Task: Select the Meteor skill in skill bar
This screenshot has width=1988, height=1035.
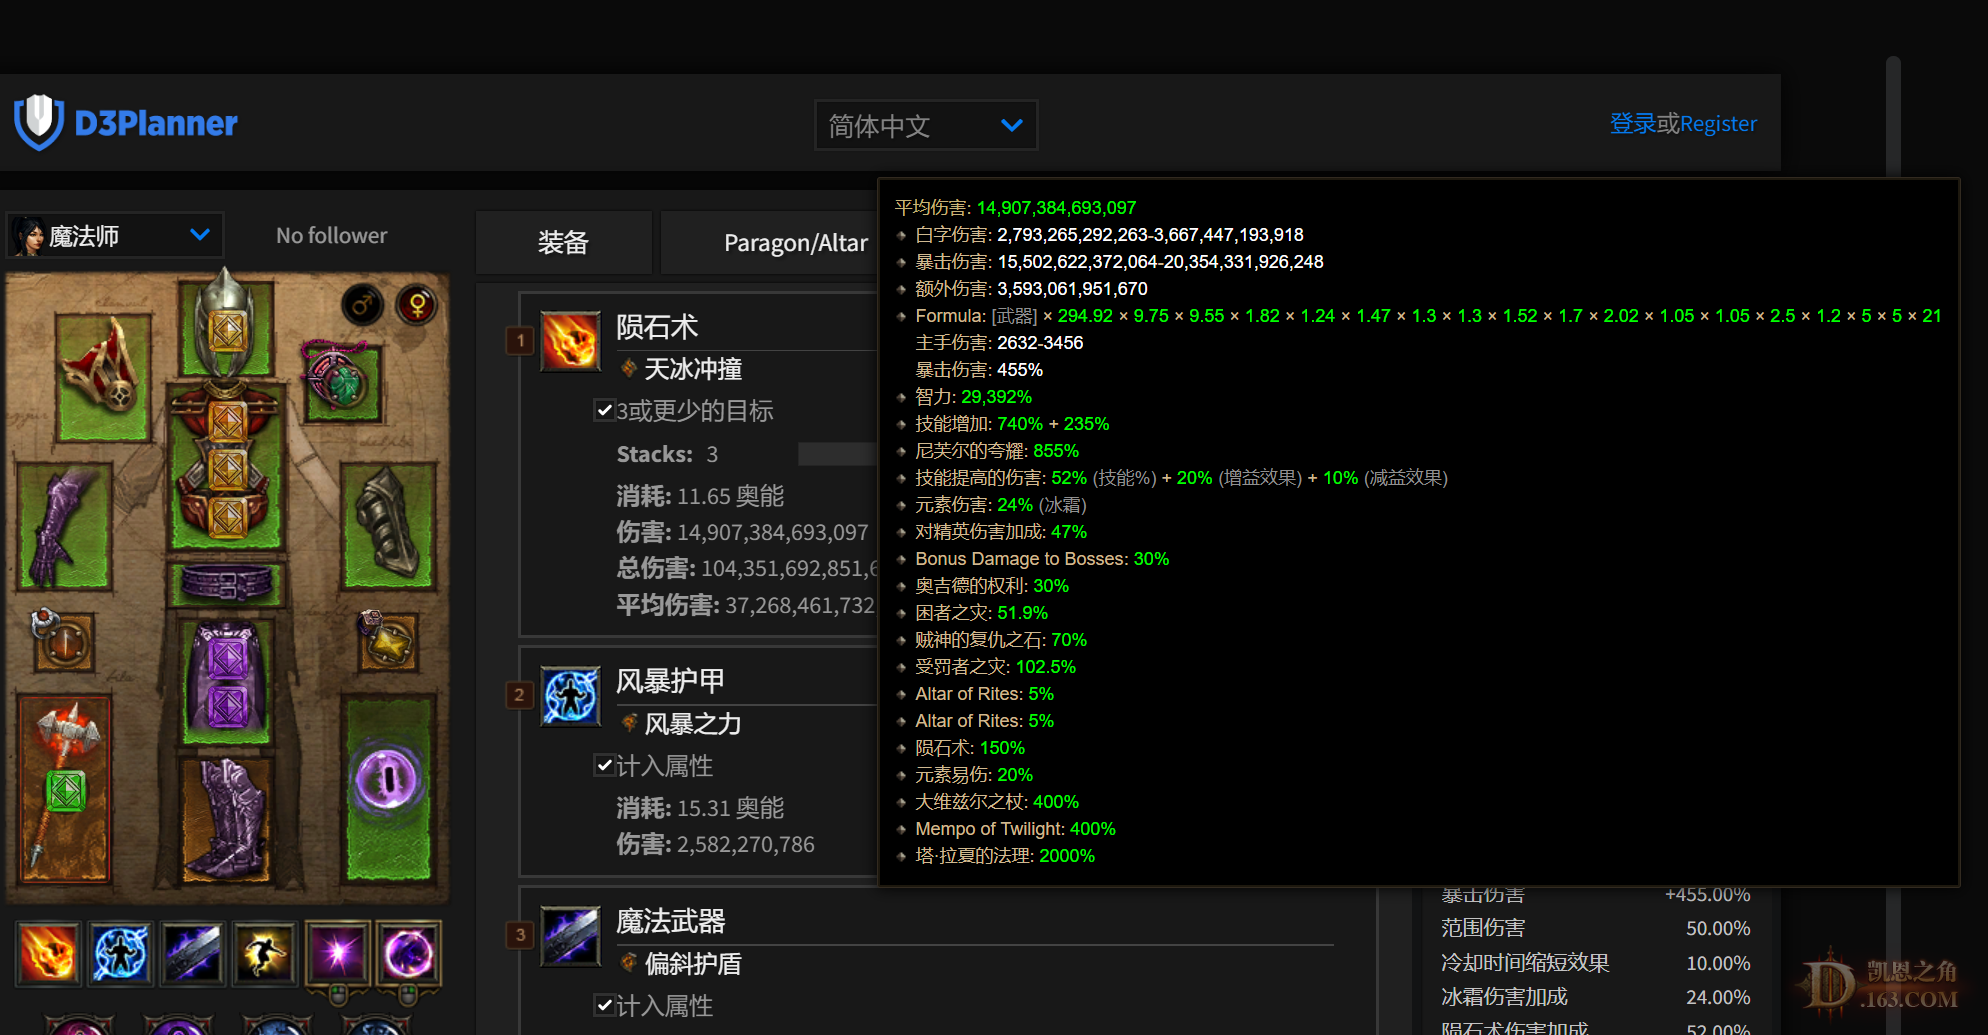Action: coord(48,953)
